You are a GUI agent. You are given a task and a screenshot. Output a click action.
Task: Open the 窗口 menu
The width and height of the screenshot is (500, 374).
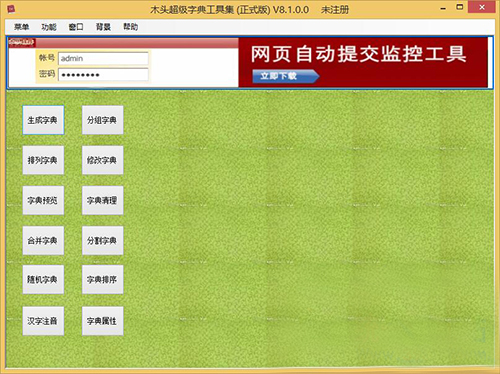76,27
